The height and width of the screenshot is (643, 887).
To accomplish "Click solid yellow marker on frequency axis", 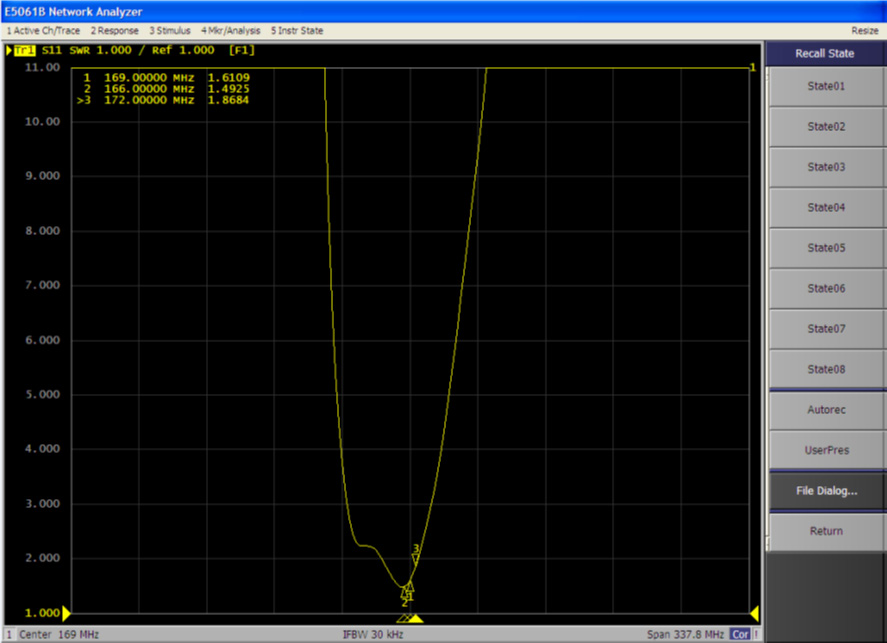I will tap(416, 618).
